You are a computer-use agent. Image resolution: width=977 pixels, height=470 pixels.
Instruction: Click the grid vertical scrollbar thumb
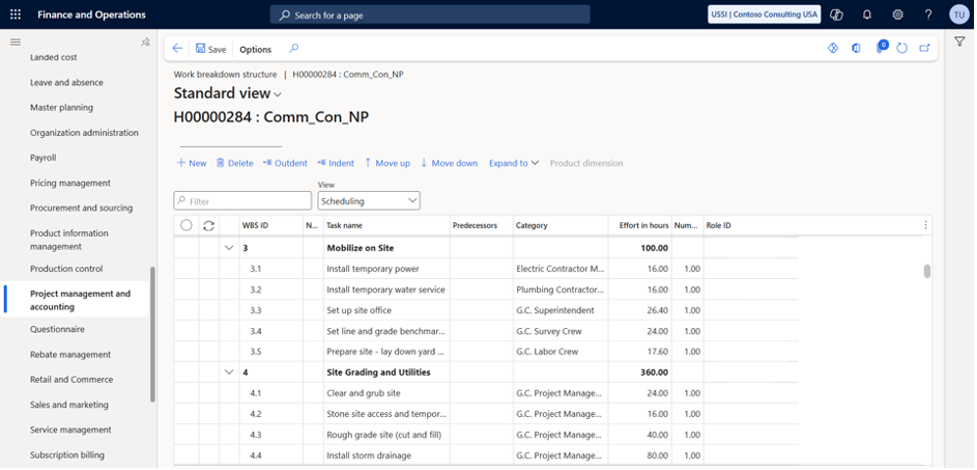927,271
